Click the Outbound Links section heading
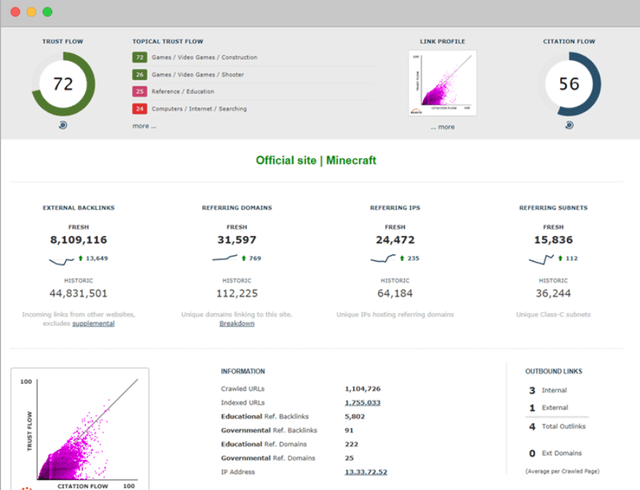Screen dimensions: 640x490 [x=553, y=371]
